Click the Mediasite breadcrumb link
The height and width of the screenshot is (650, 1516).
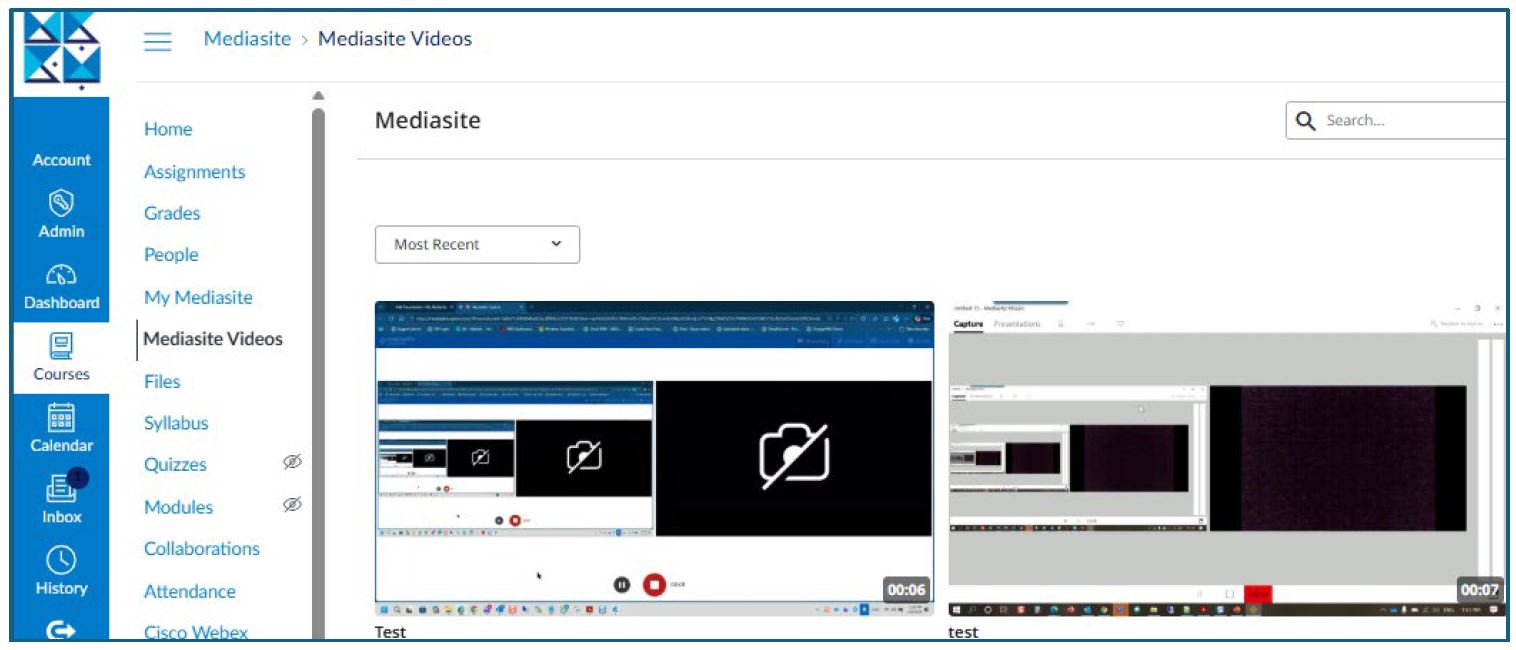[247, 39]
